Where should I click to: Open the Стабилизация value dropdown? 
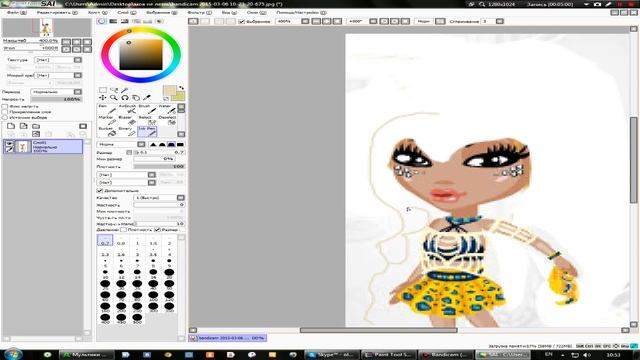tap(500, 21)
